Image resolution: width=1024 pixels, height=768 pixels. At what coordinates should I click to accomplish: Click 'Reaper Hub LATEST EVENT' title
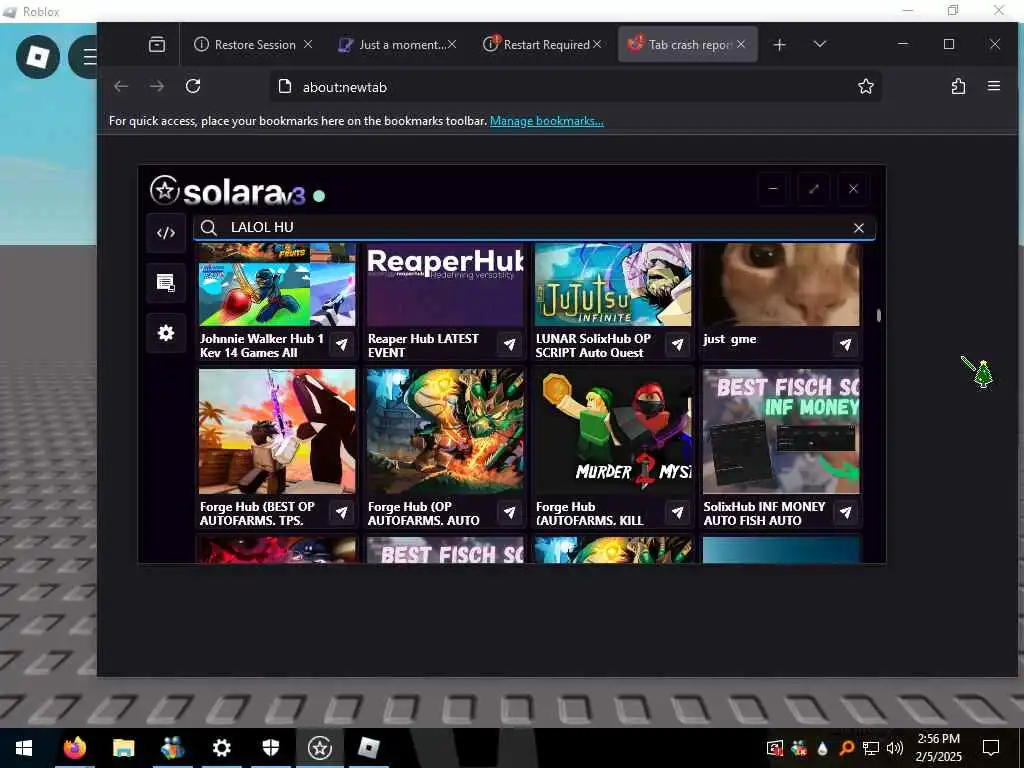pos(423,345)
